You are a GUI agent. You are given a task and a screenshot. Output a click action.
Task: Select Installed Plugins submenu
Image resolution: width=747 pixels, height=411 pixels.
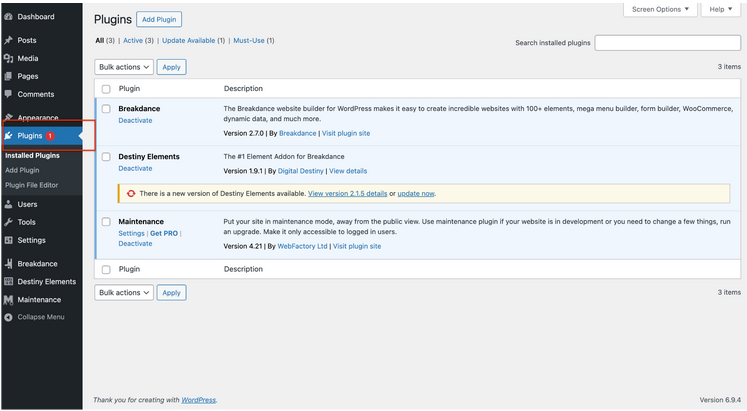[x=32, y=155]
